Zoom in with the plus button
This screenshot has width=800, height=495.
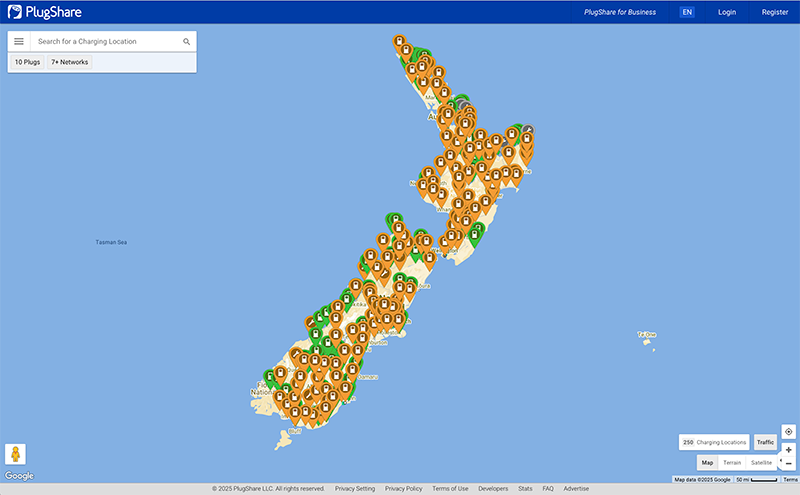(788, 450)
